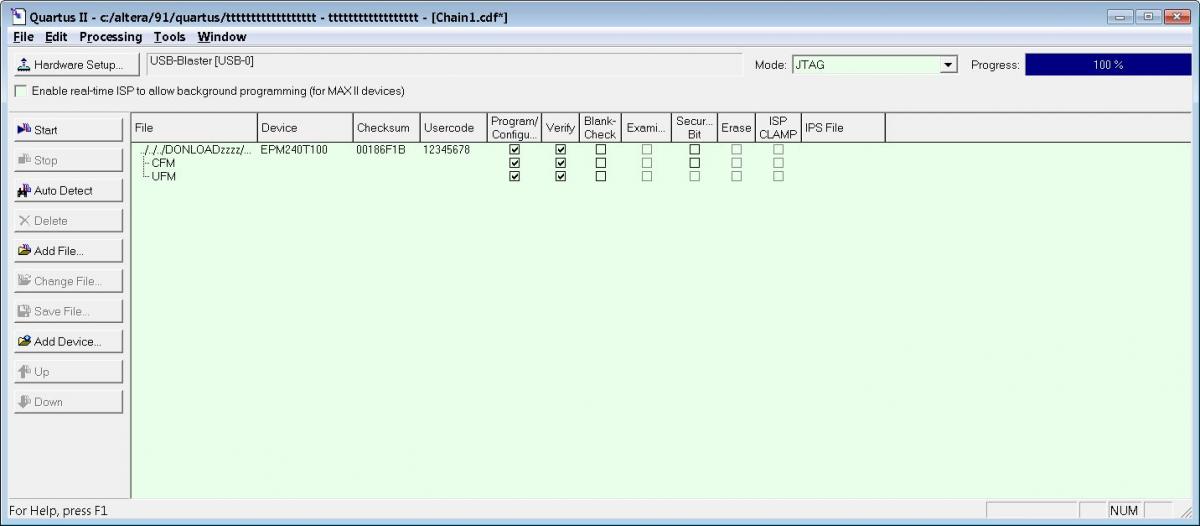Toggle Program/Configure for DONLOAD file row

tap(515, 150)
